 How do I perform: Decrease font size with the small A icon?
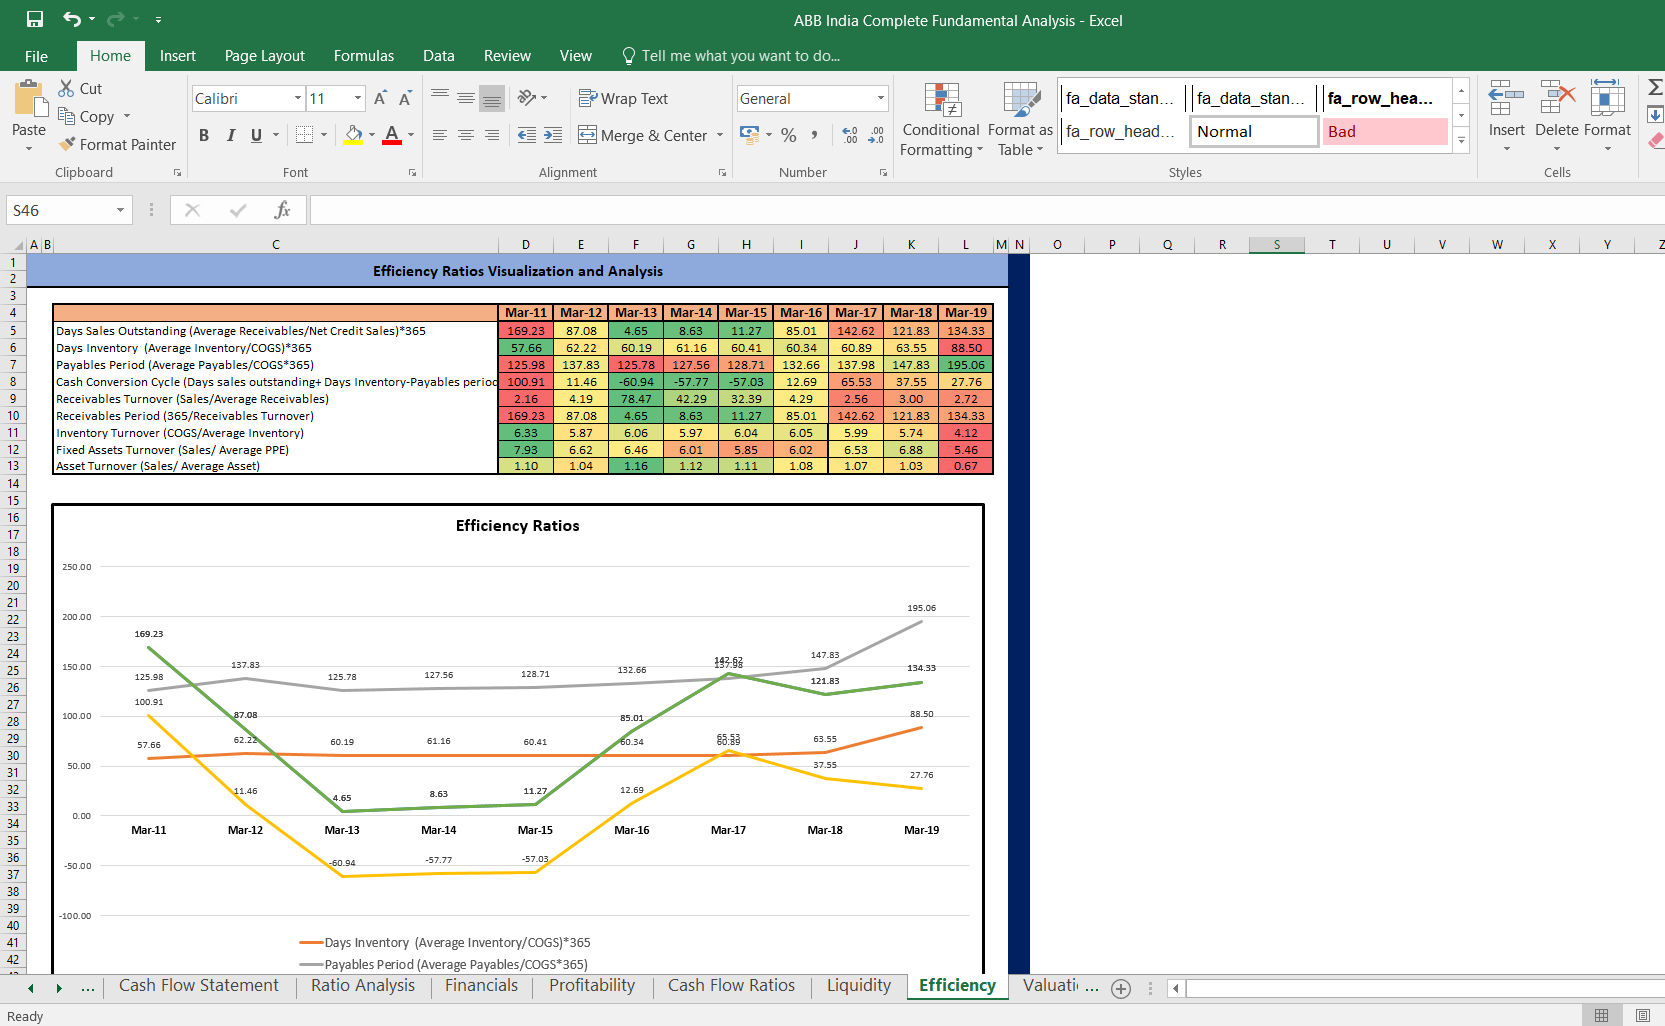(405, 98)
